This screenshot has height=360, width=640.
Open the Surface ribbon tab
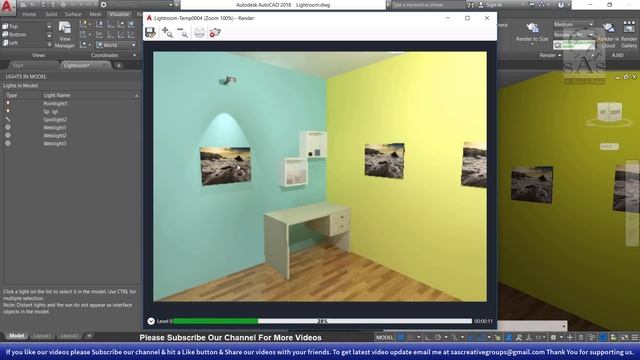point(73,14)
